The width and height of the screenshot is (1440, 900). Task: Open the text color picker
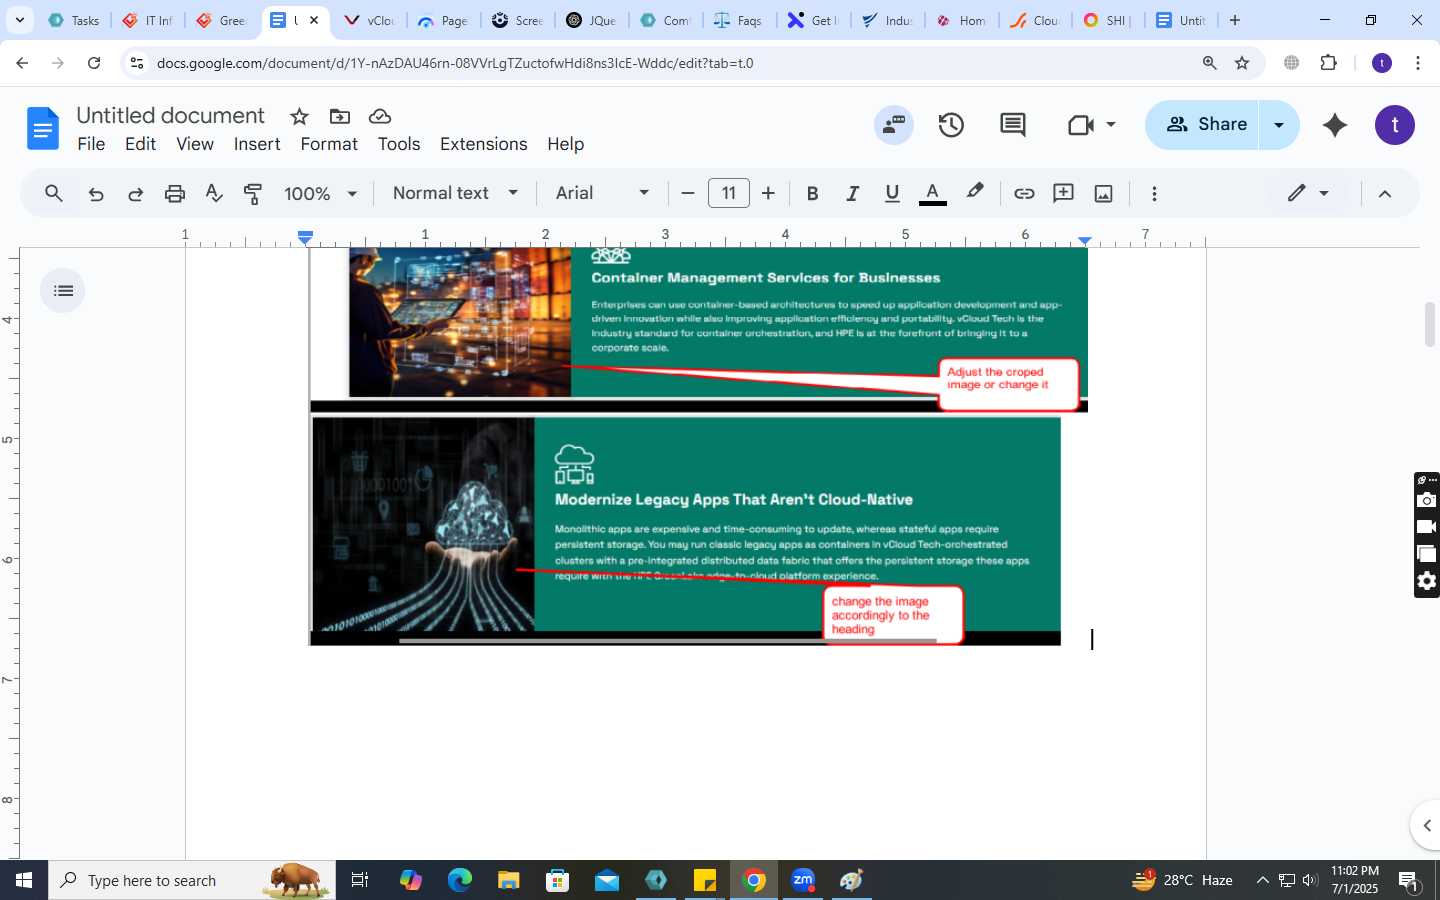(932, 193)
